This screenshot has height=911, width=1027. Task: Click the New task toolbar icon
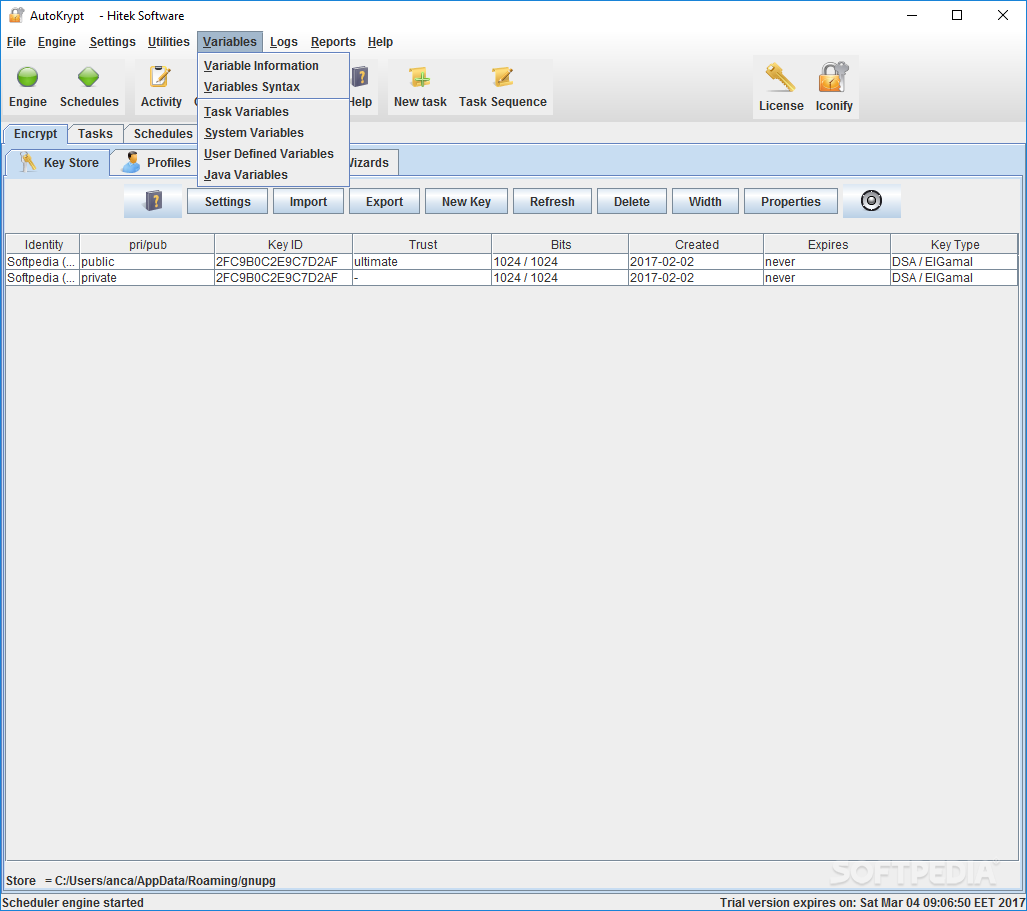pyautogui.click(x=420, y=77)
